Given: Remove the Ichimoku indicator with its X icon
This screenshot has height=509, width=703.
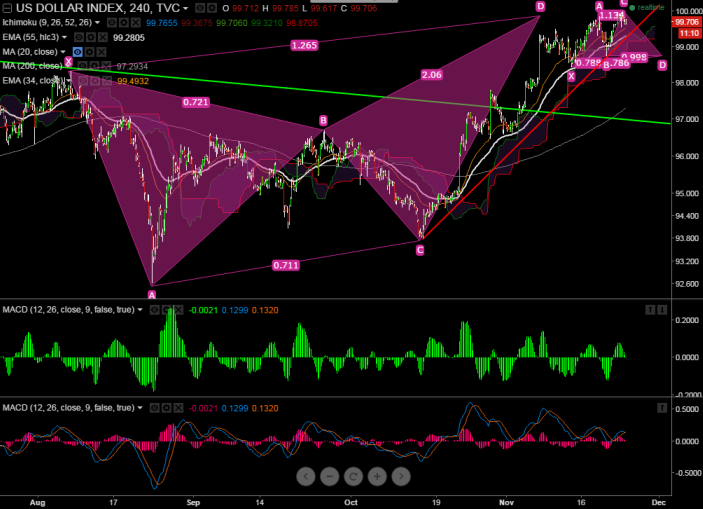Looking at the screenshot, I should [135, 22].
